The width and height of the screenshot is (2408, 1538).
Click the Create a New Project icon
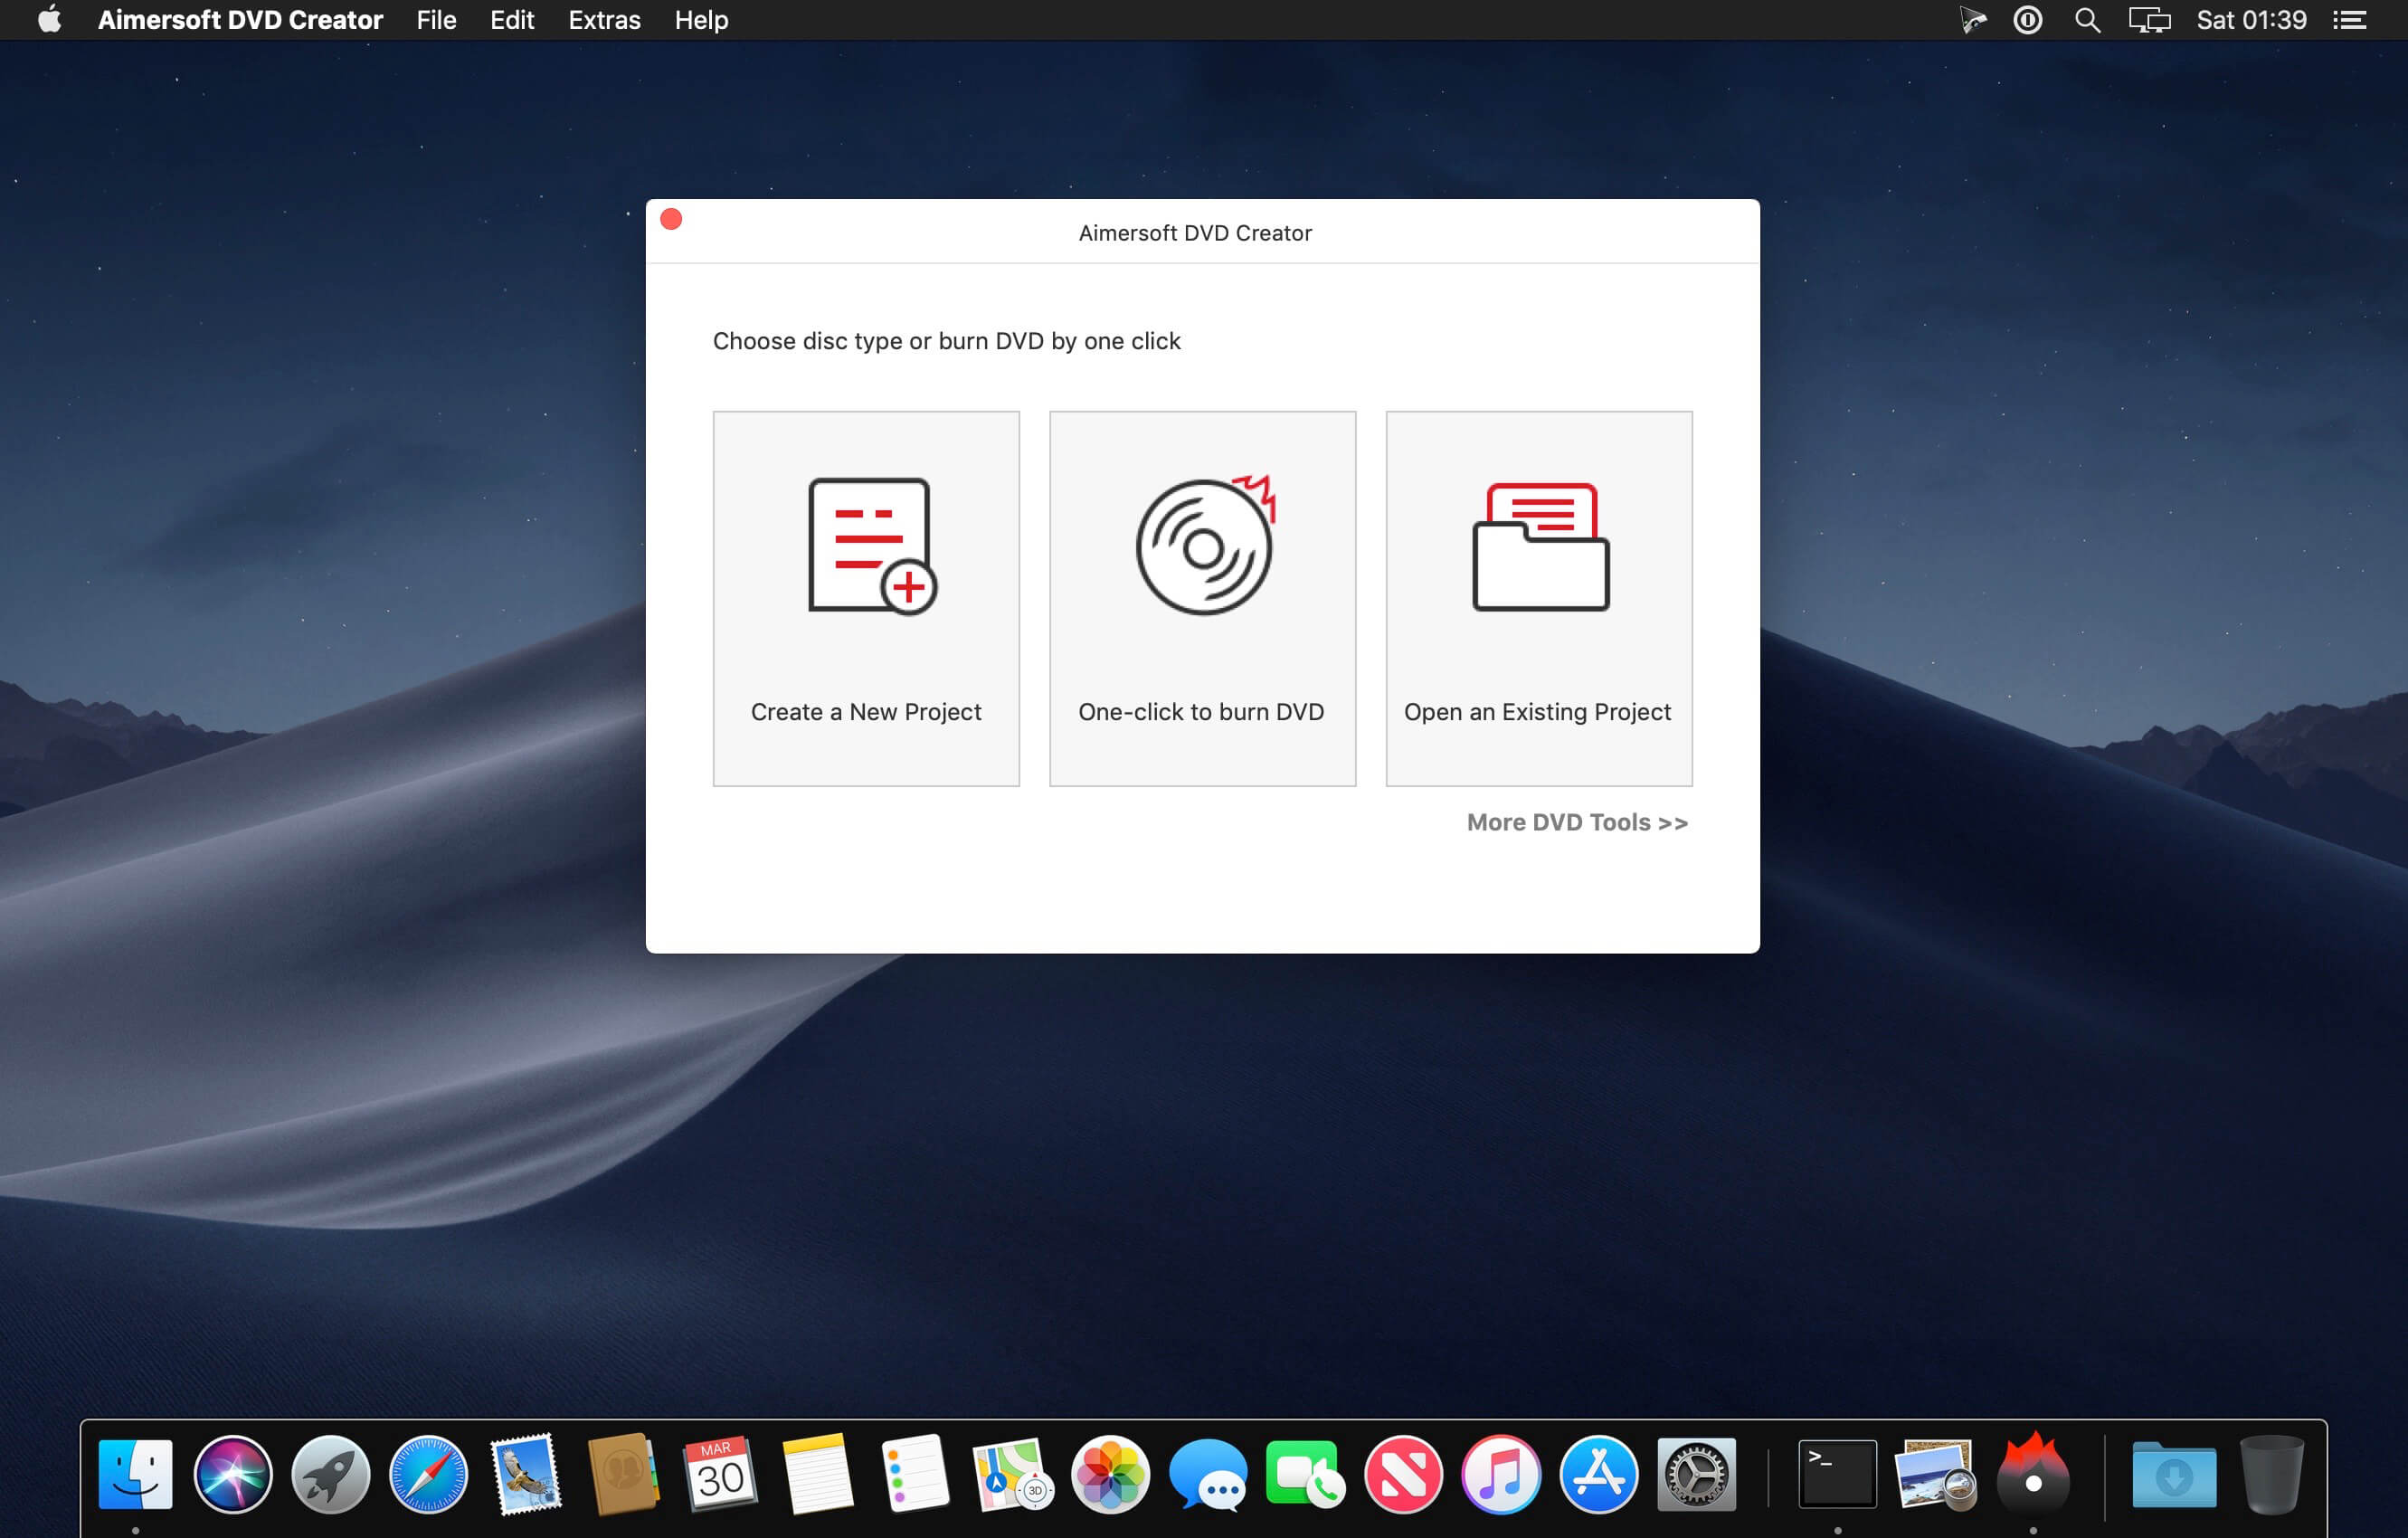[871, 545]
